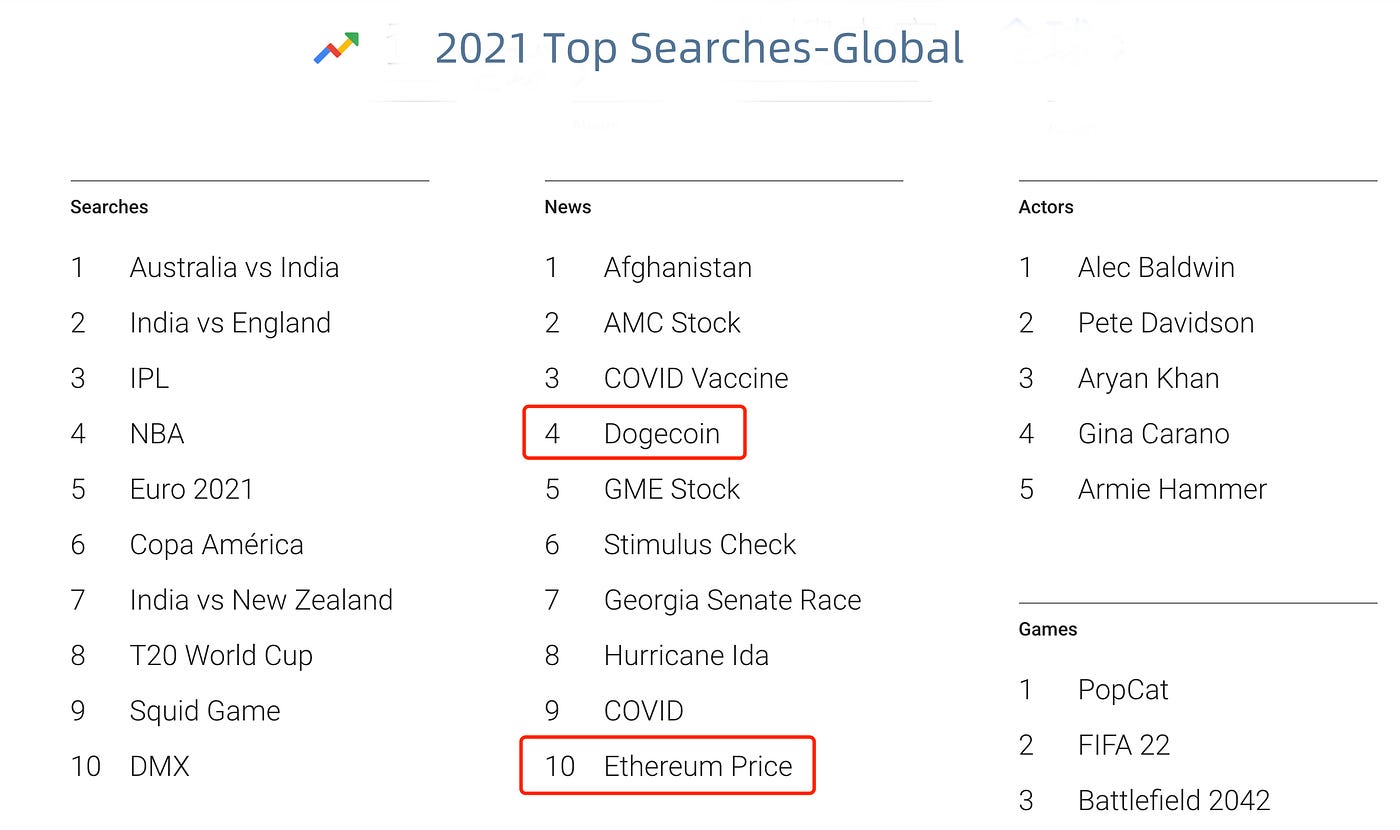
Task: Click the 2021 Top Searches-Global title
Action: 699,48
